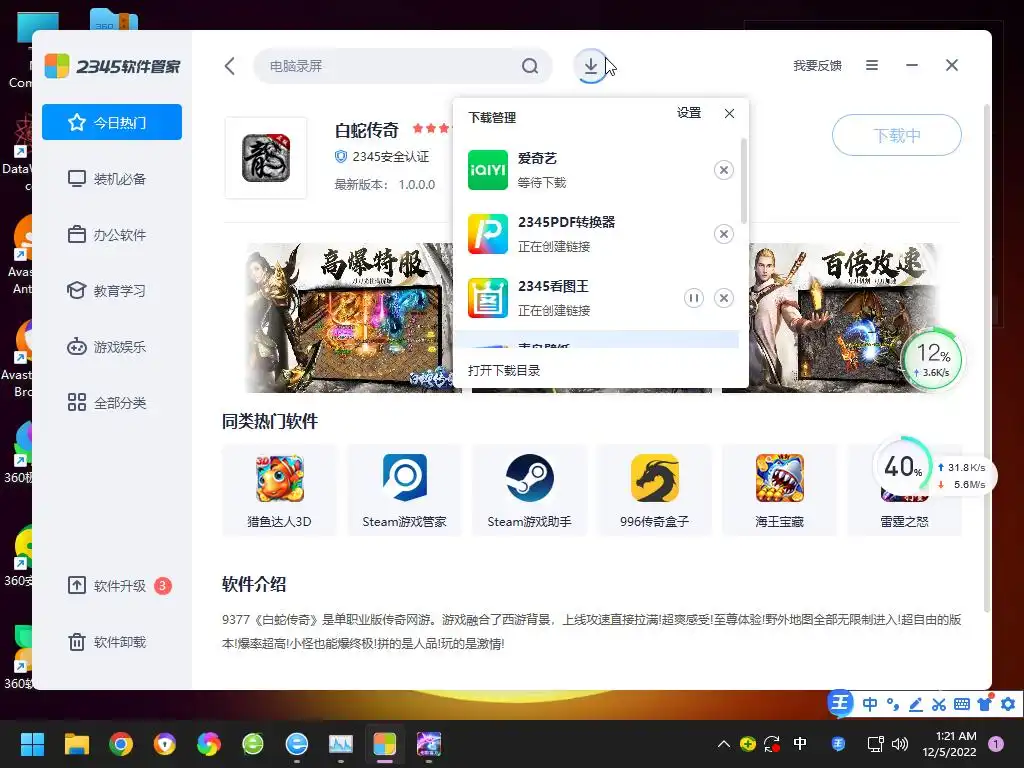Toggle 中 language mode on IME toolbar
The width and height of the screenshot is (1024, 768).
coord(870,704)
